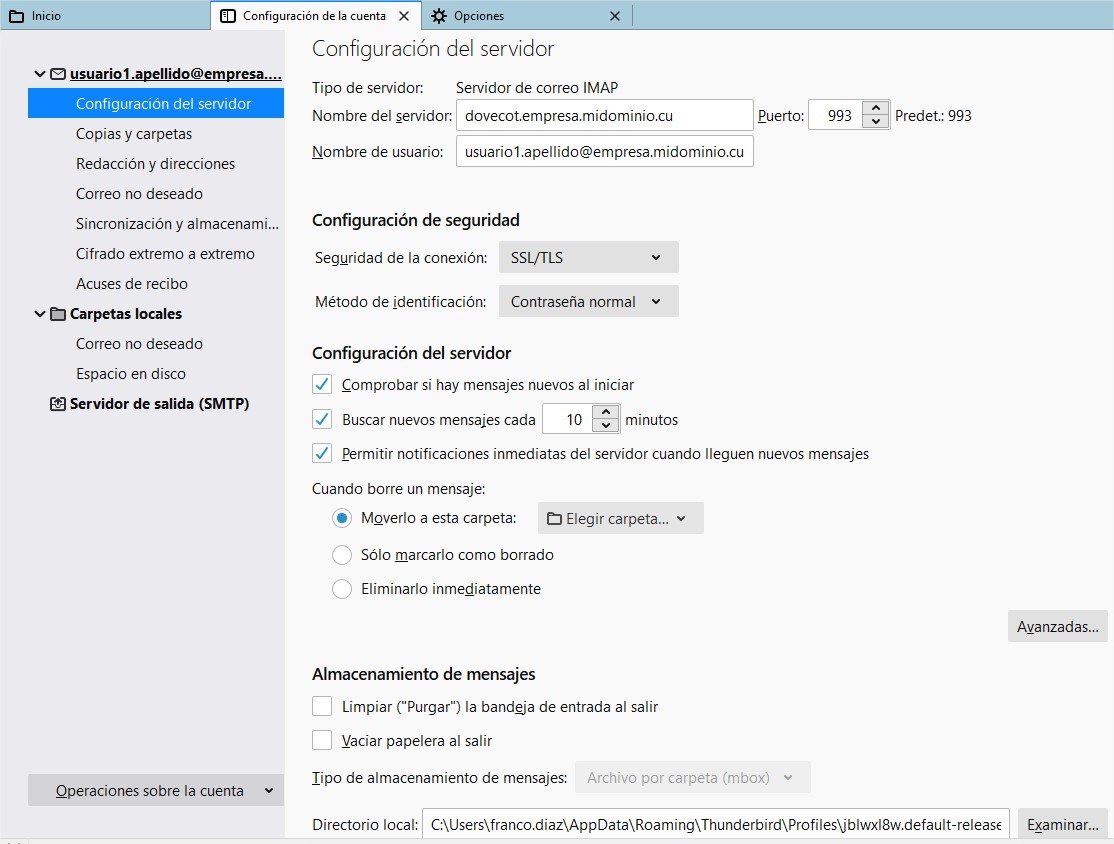Image resolution: width=1114 pixels, height=844 pixels.
Task: Collapse the Carpetas locales tree
Action: click(x=40, y=314)
